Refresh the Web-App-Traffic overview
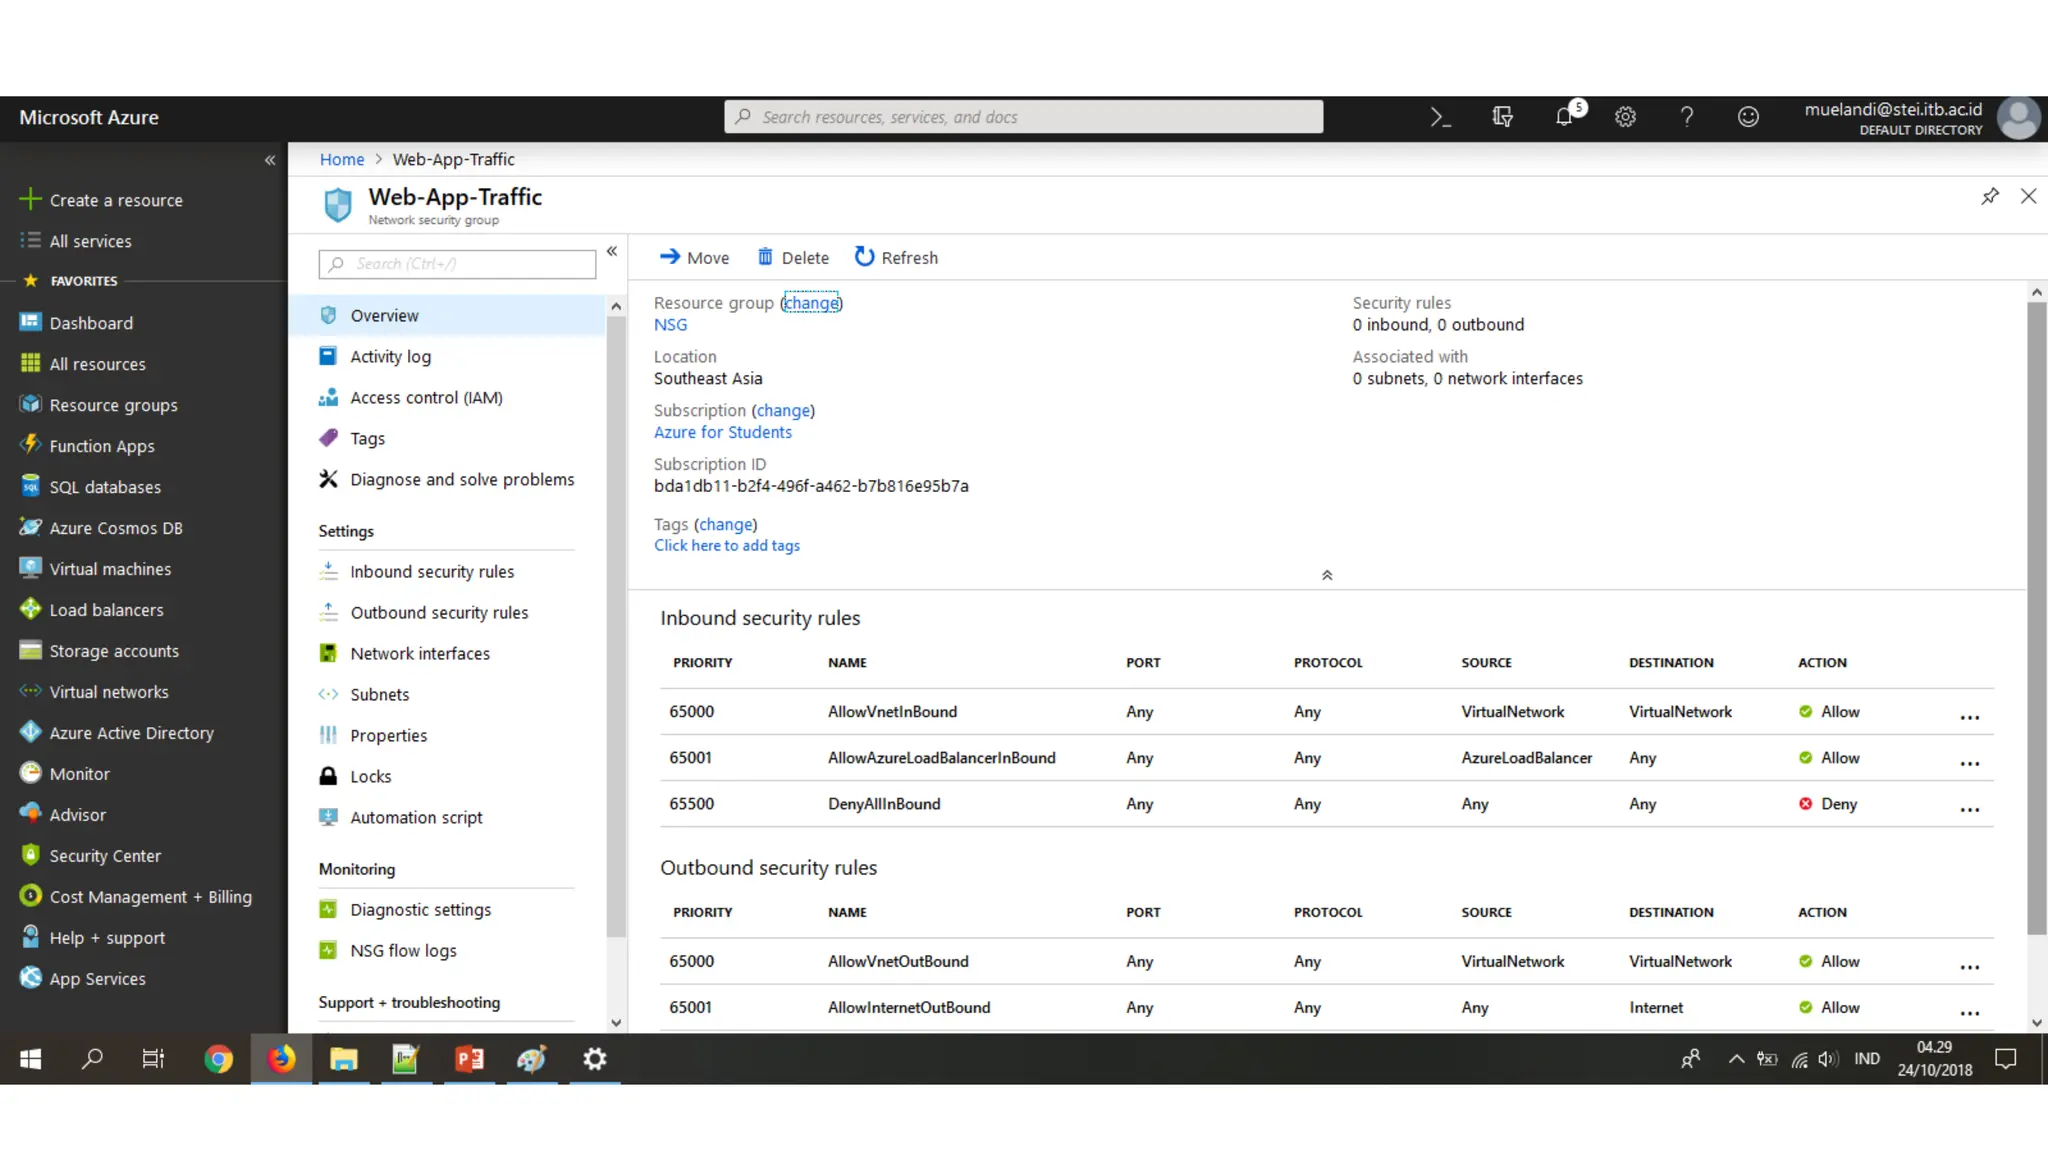Image resolution: width=2048 pixels, height=1152 pixels. click(x=896, y=257)
